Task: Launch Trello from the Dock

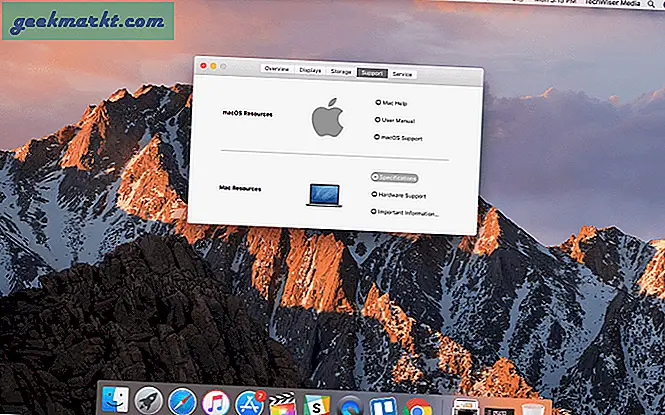Action: point(383,407)
